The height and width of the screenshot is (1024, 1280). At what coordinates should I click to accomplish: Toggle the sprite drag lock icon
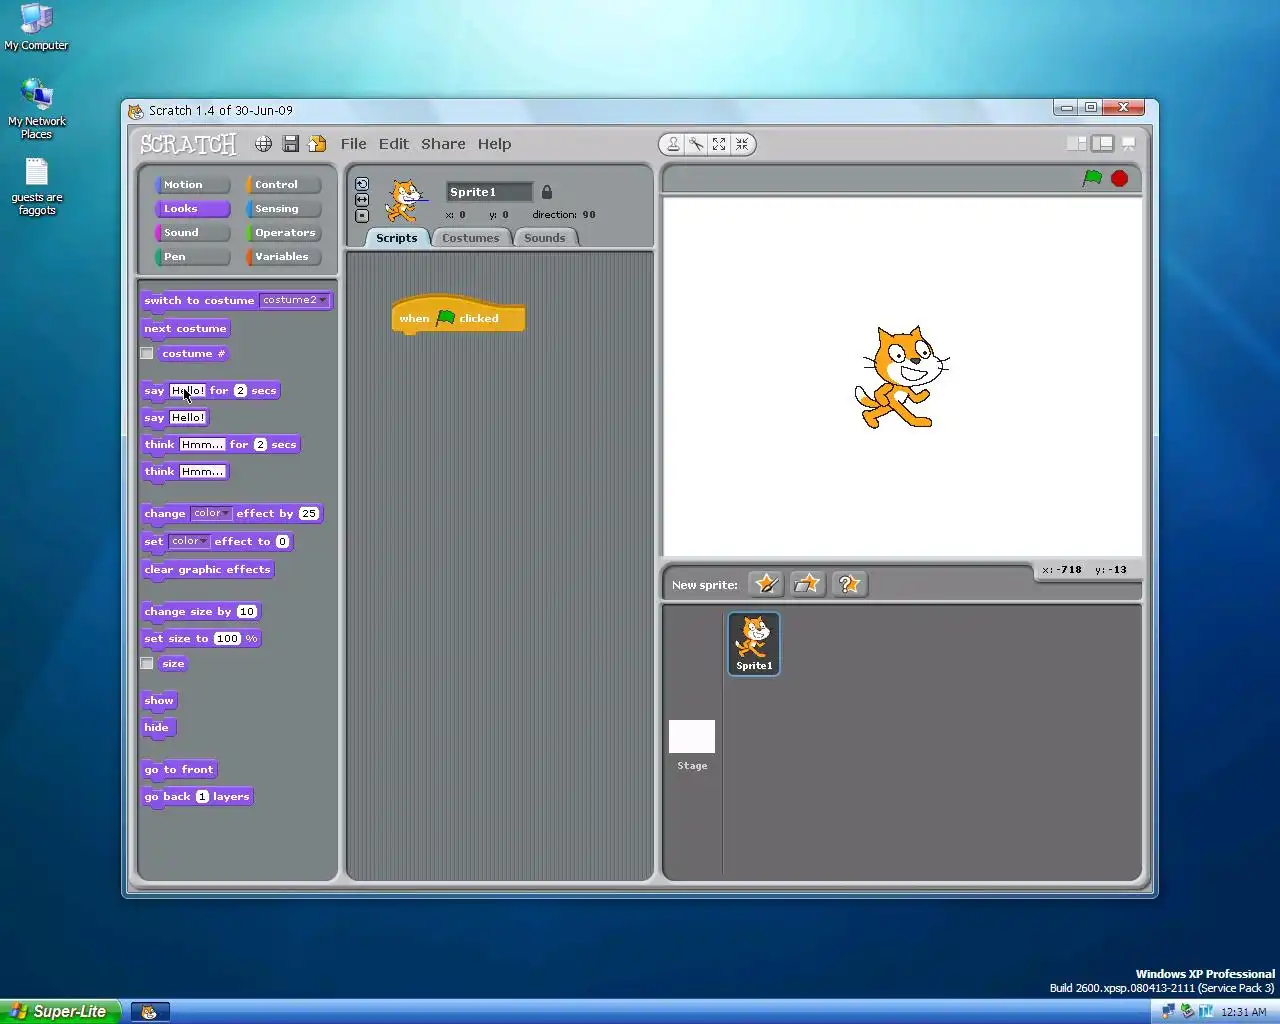click(547, 192)
